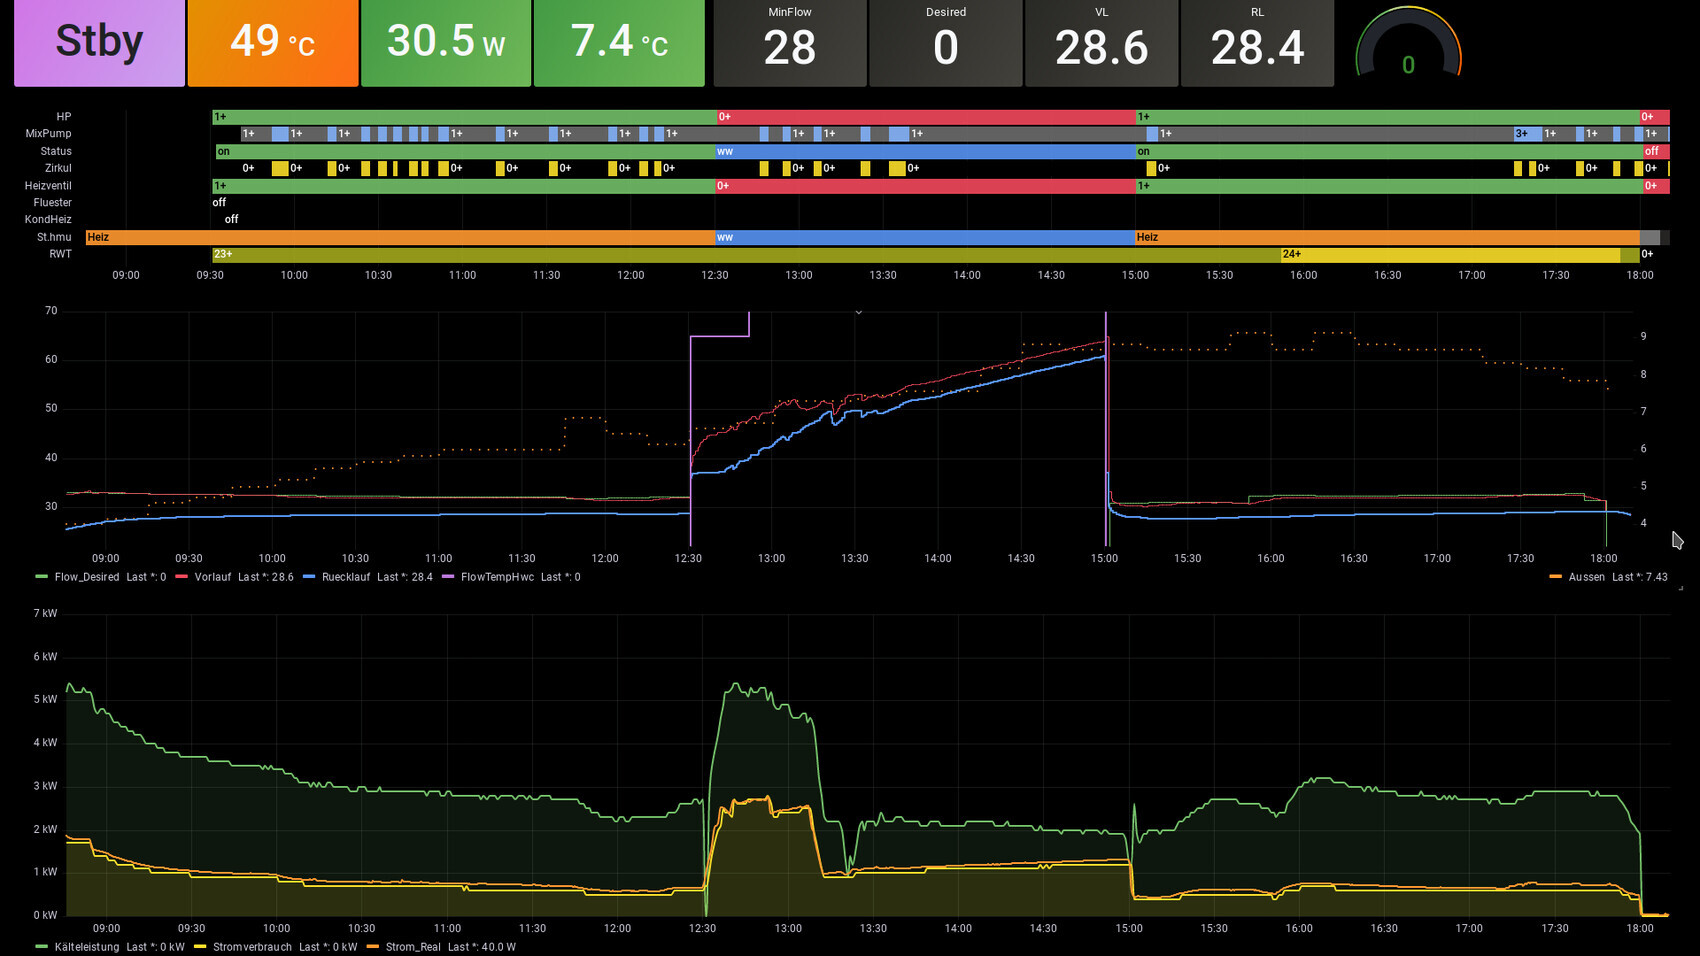Click the red 0+ segment in Heizventil row
1700x956 pixels.
click(925, 186)
